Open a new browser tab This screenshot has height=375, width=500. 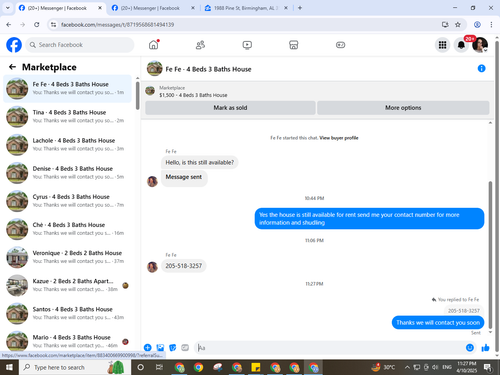300,8
